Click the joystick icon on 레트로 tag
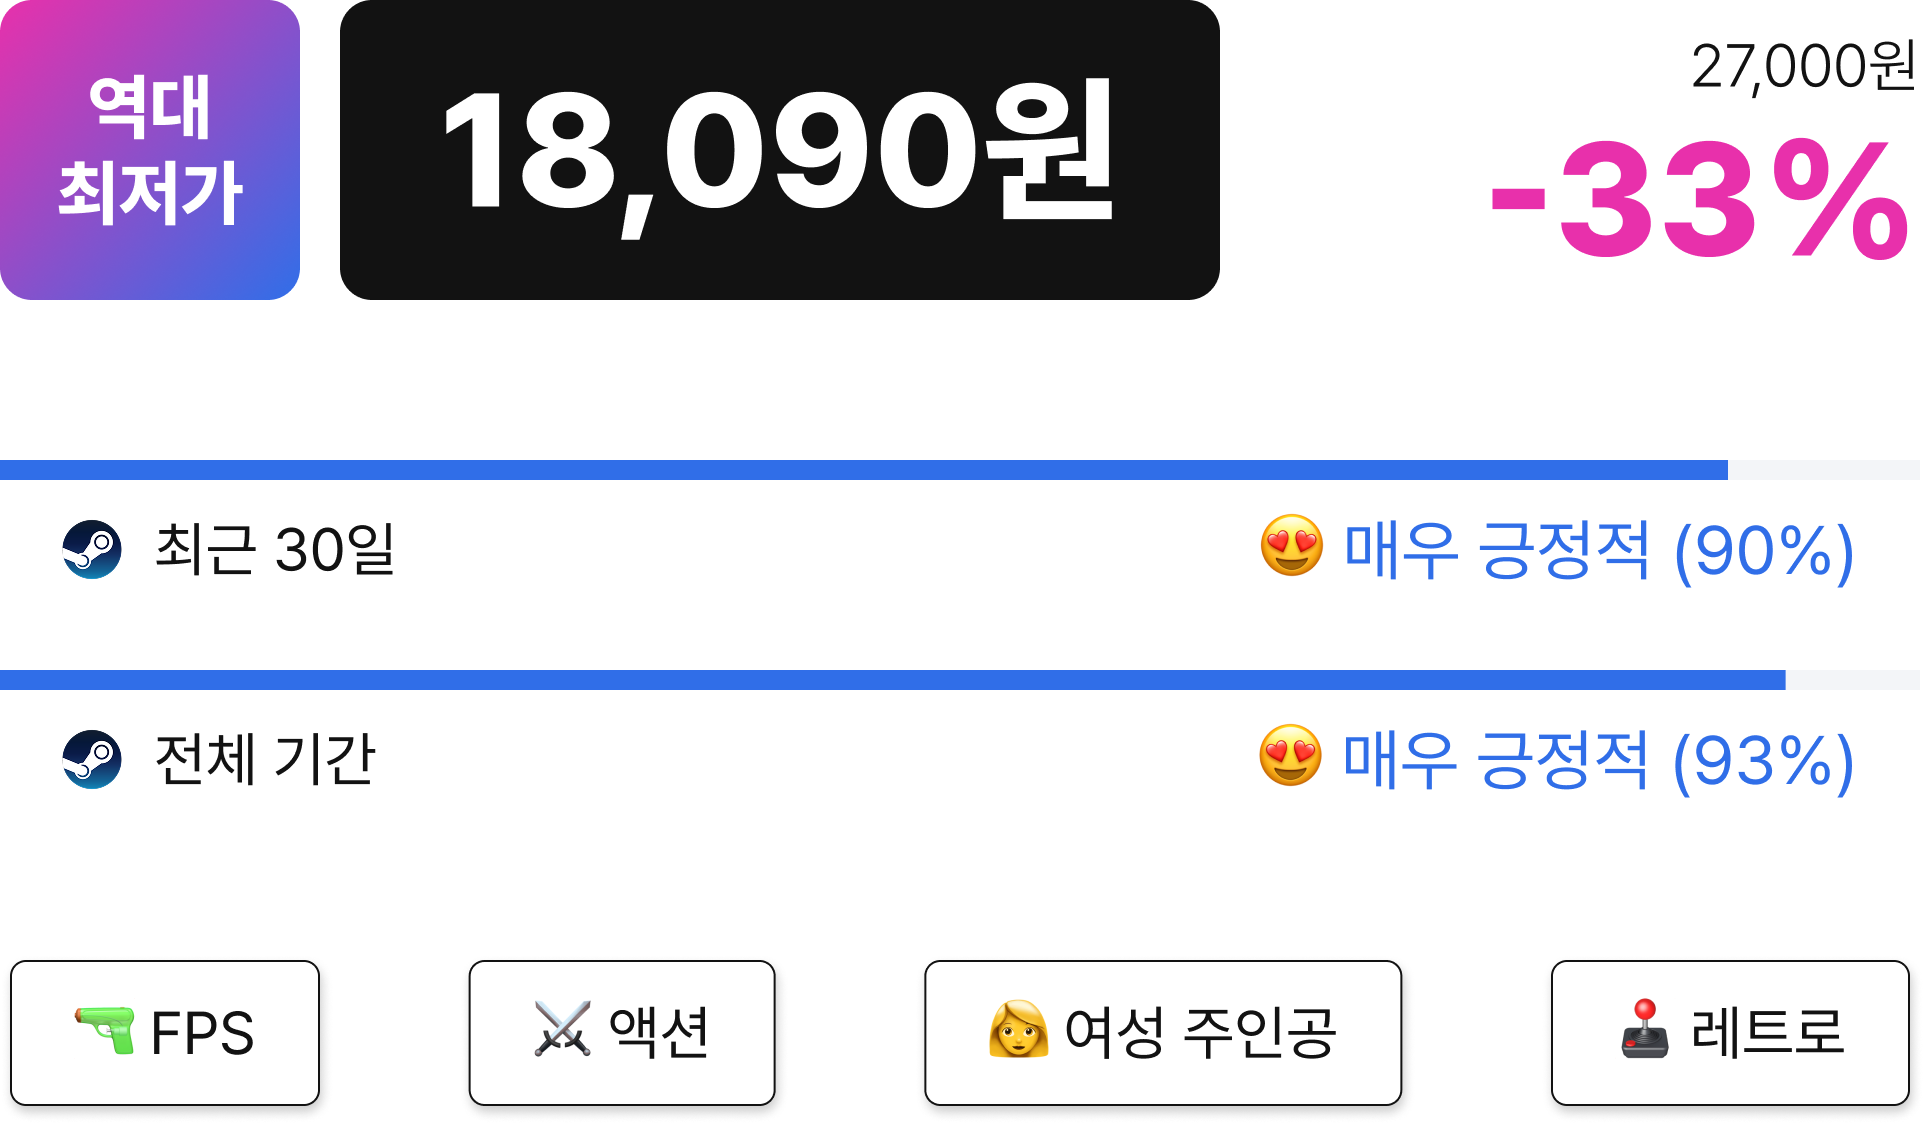1924x1124 pixels. pyautogui.click(x=1645, y=1029)
